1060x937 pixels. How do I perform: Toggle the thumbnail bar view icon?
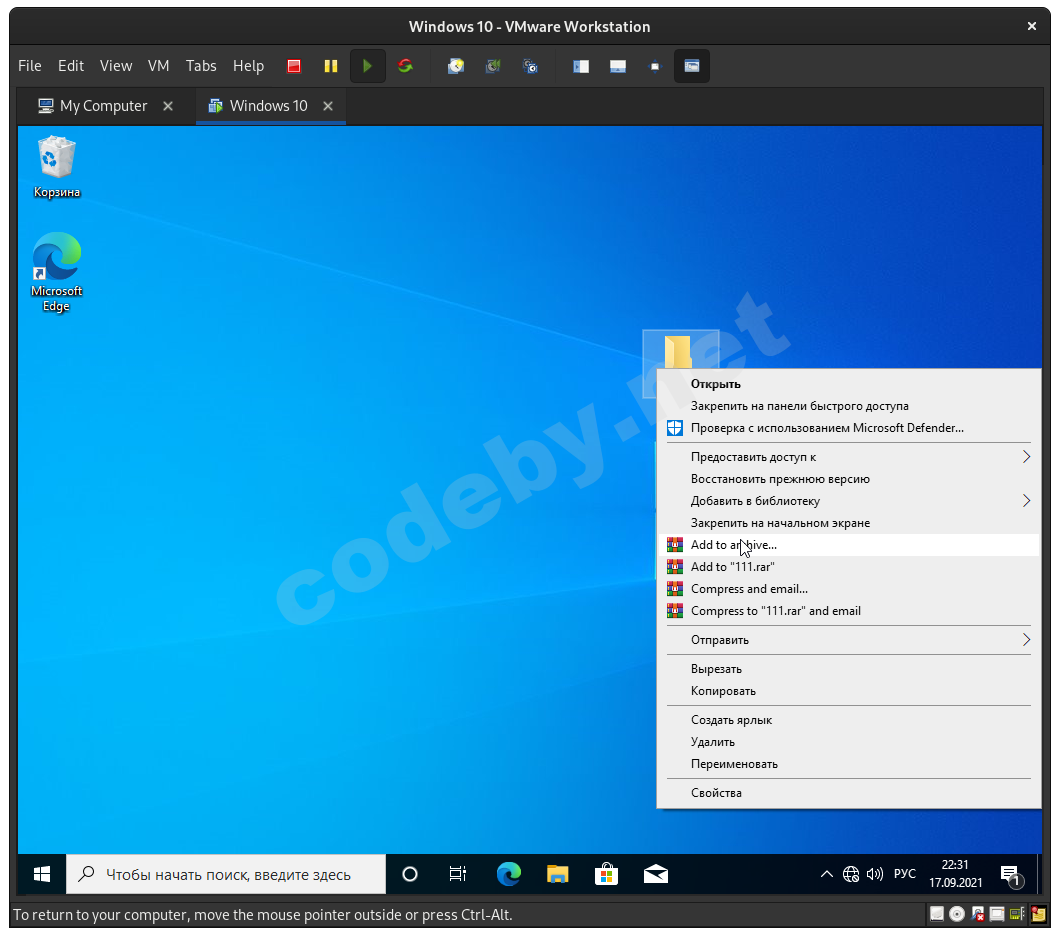pyautogui.click(x=618, y=66)
